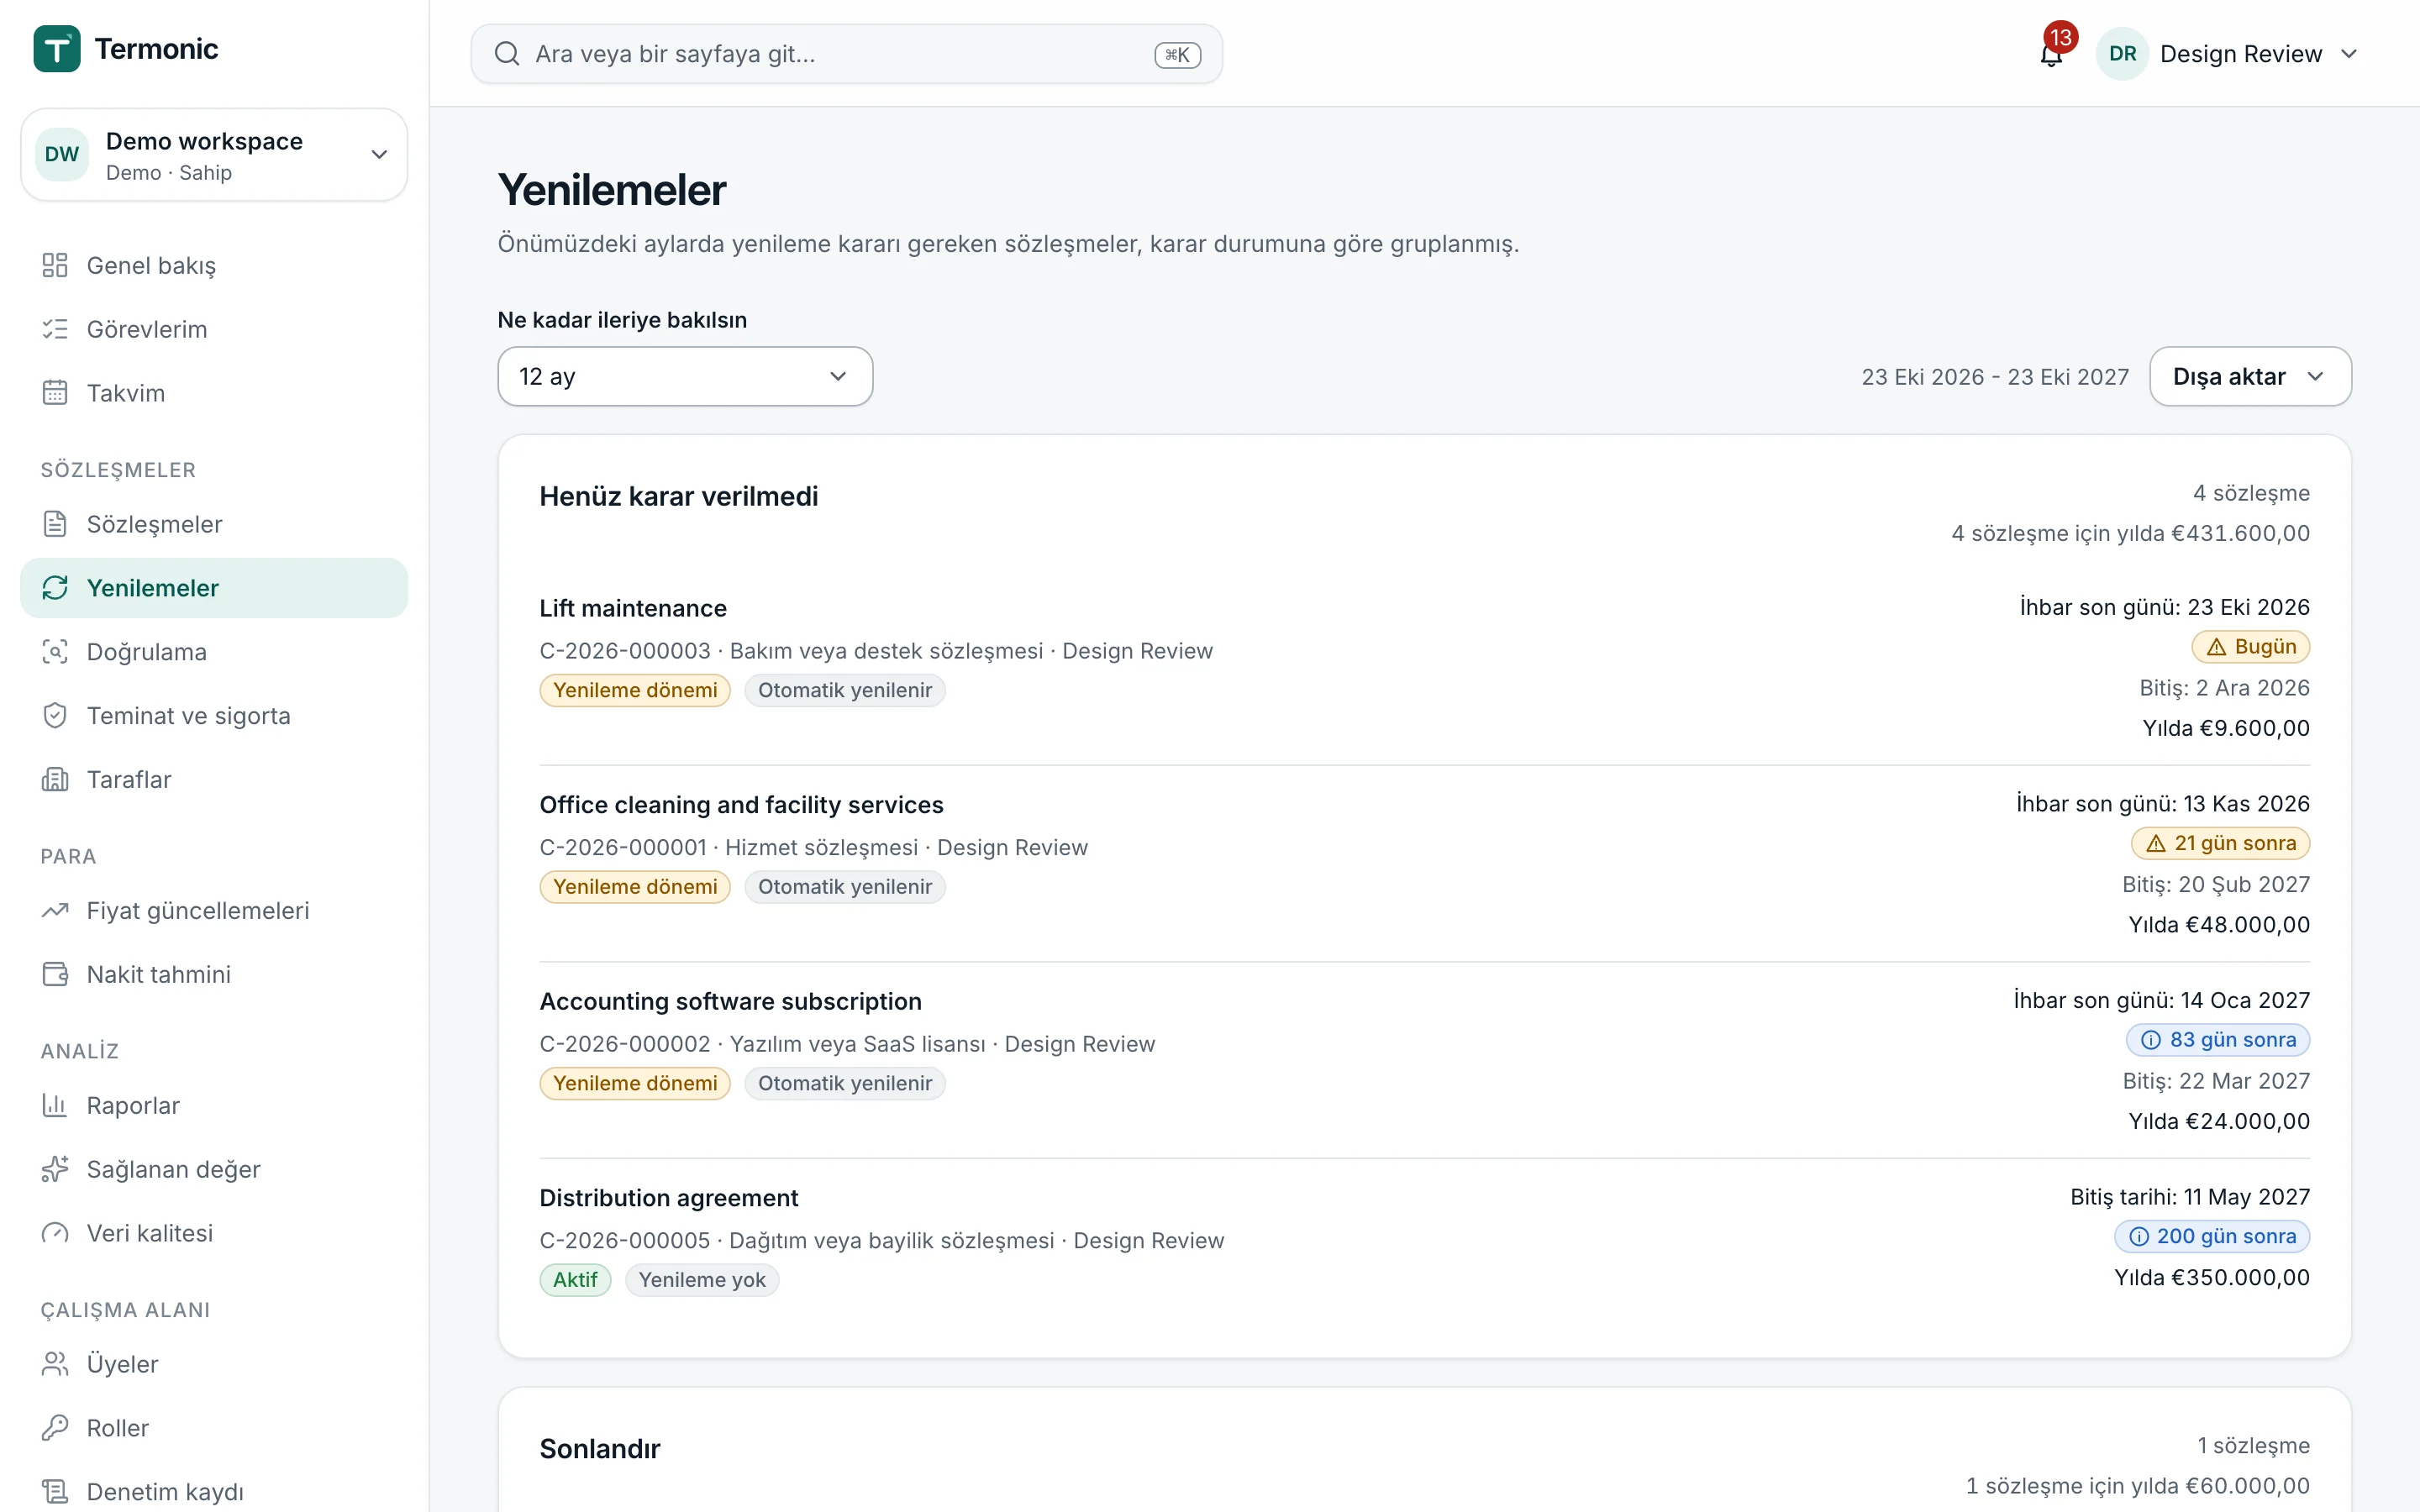Image resolution: width=2420 pixels, height=1512 pixels.
Task: Click the Genel bakış dashboard icon
Action: [x=55, y=265]
